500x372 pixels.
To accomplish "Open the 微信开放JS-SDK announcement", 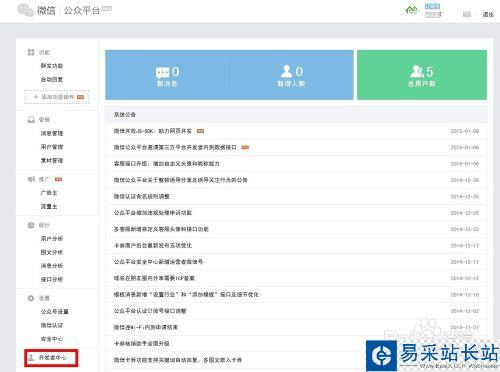I will [x=153, y=131].
